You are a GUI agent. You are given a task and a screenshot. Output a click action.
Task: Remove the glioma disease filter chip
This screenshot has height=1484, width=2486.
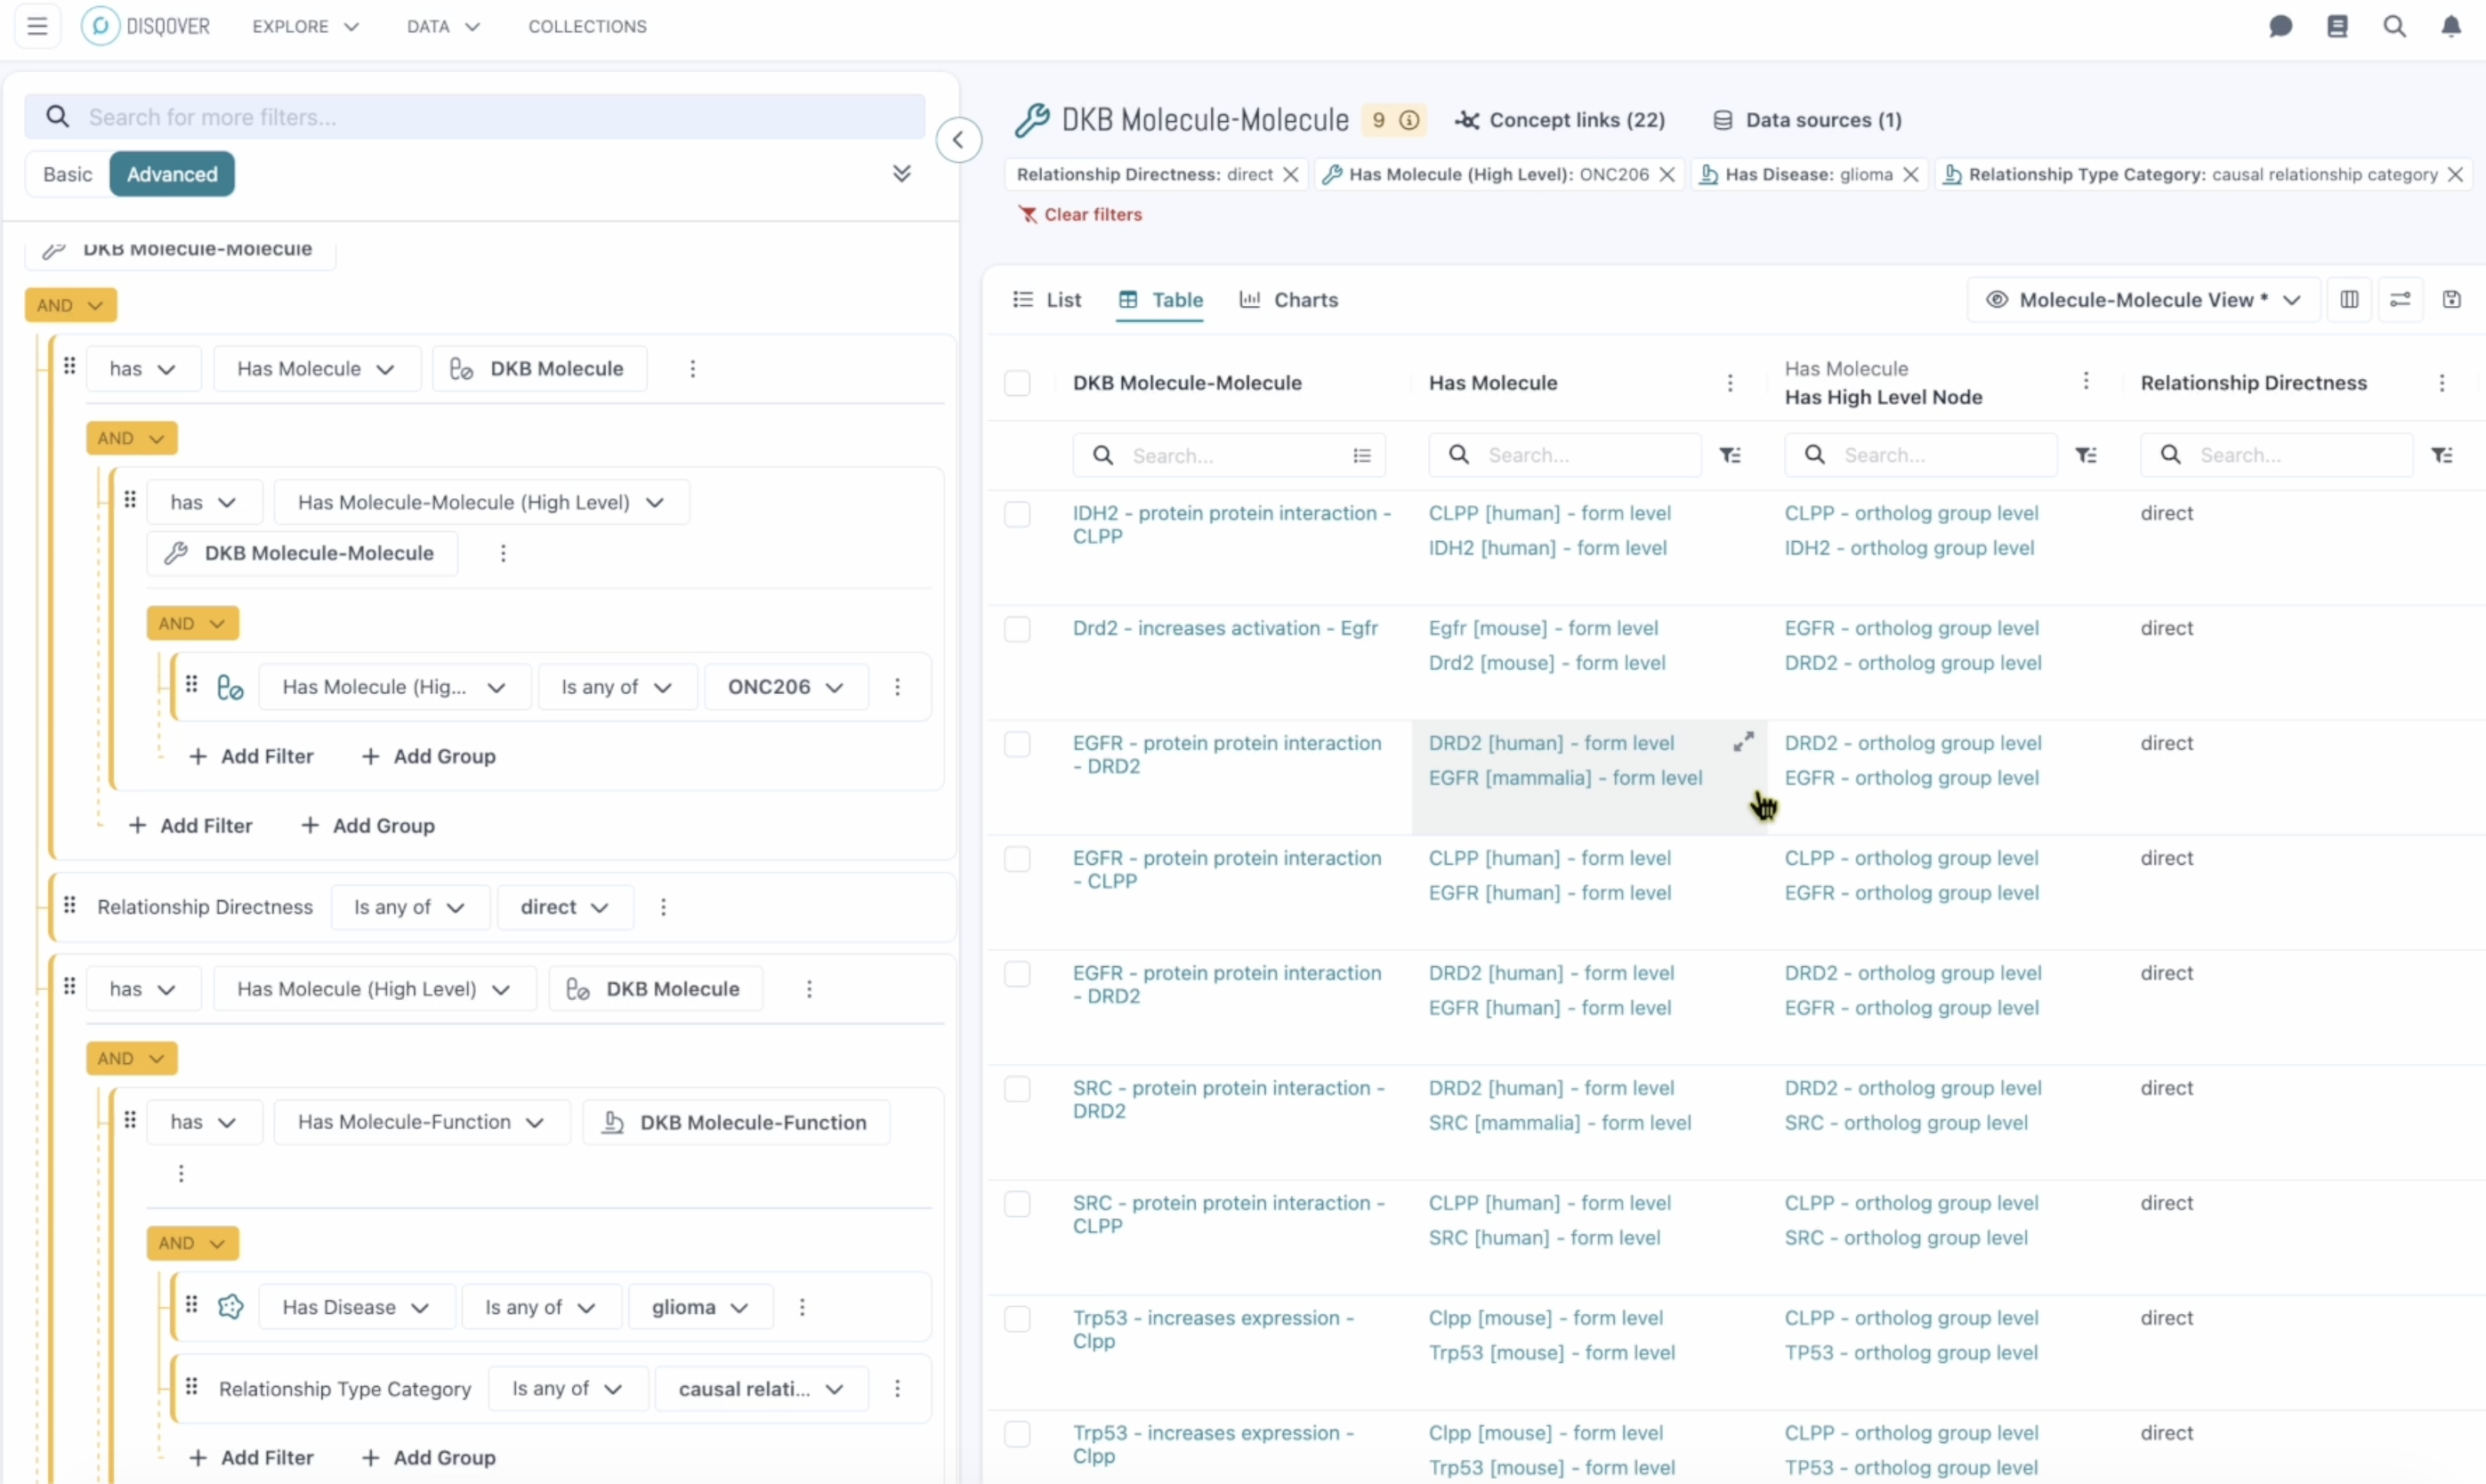tap(1911, 174)
